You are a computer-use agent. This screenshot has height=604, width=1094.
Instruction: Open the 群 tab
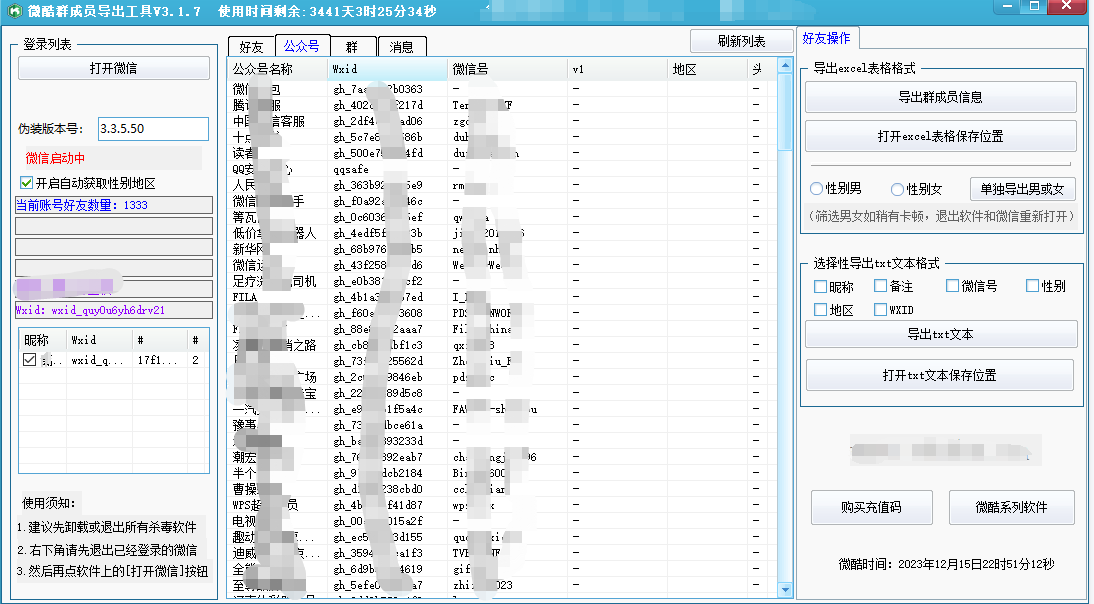pyautogui.click(x=353, y=47)
